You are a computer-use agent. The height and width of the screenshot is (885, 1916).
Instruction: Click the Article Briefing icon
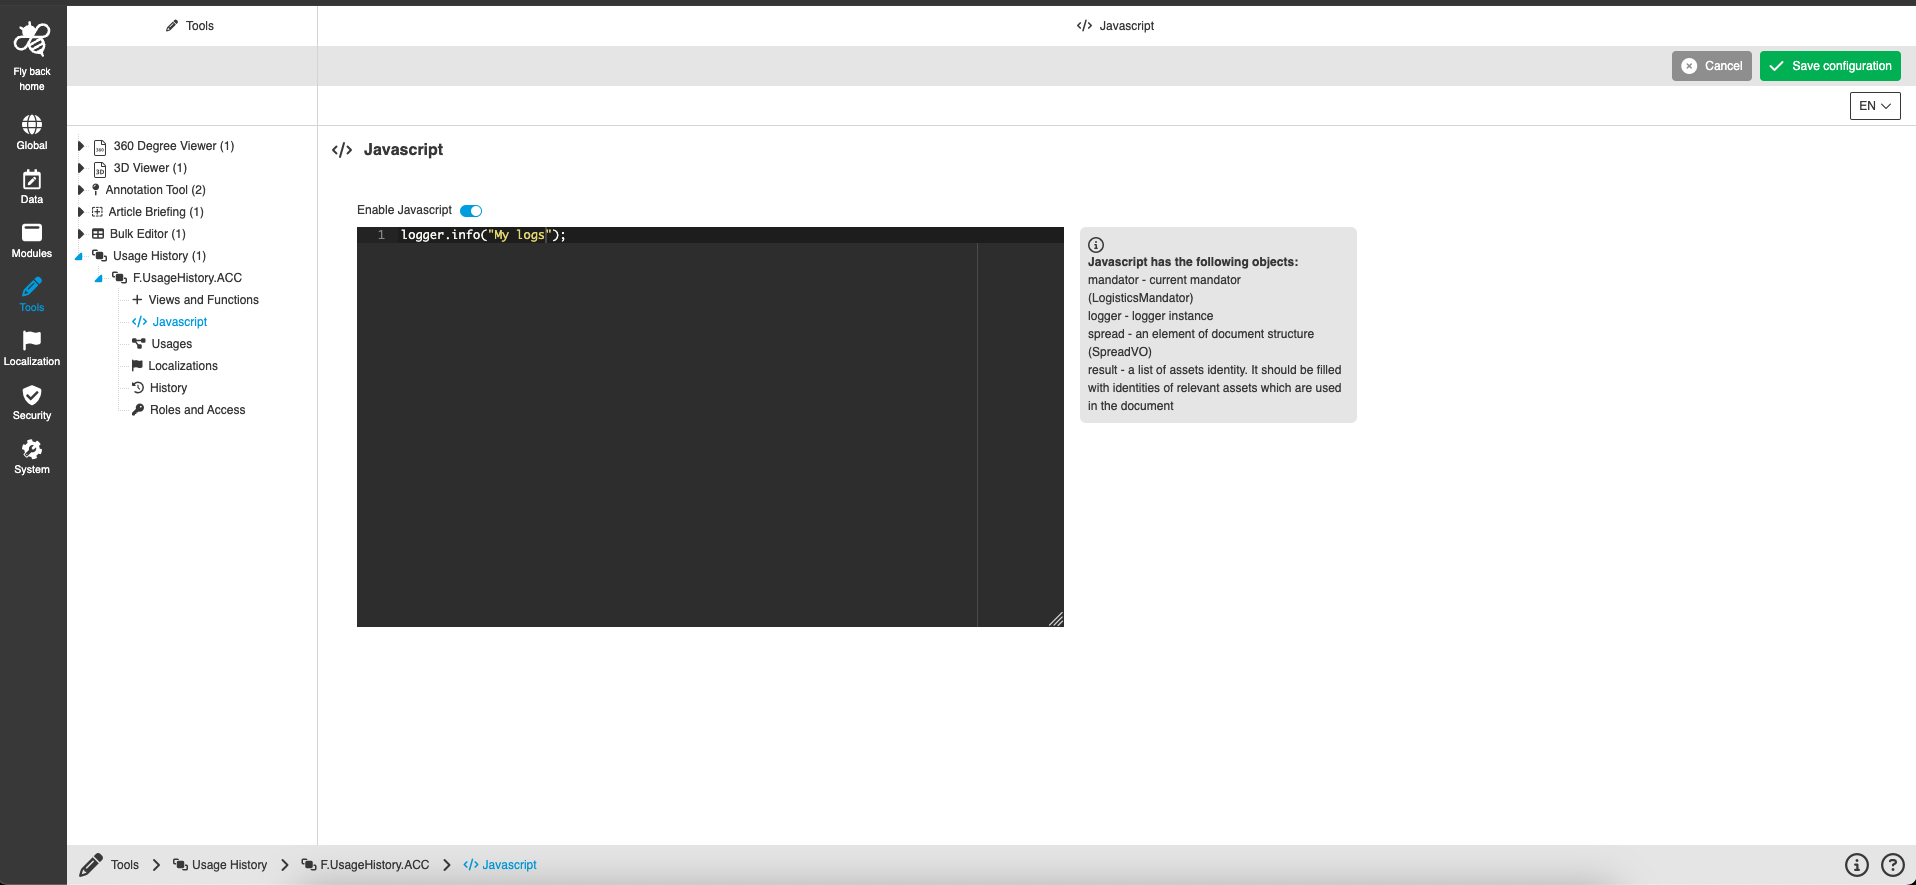click(x=97, y=212)
